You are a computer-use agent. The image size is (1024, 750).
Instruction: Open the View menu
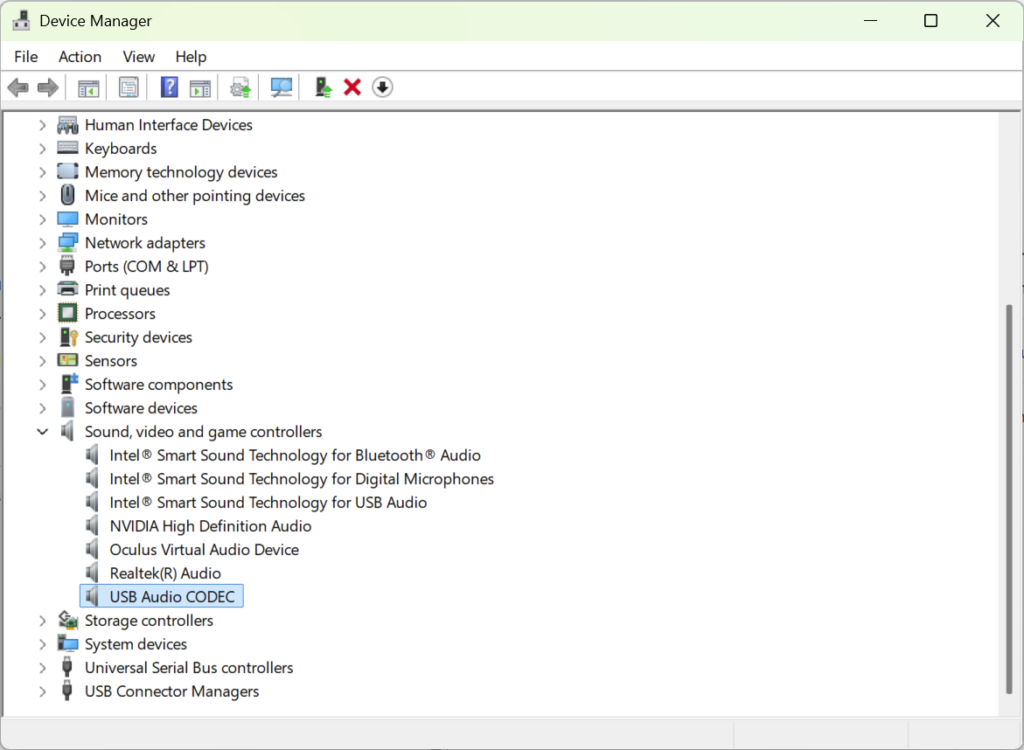click(x=138, y=57)
